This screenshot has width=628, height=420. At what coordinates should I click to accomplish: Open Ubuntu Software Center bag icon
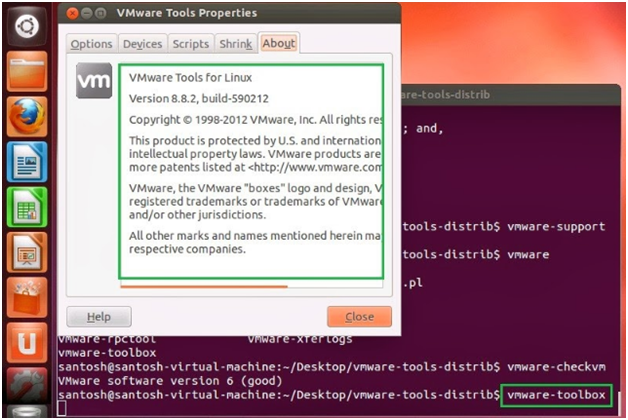click(27, 298)
